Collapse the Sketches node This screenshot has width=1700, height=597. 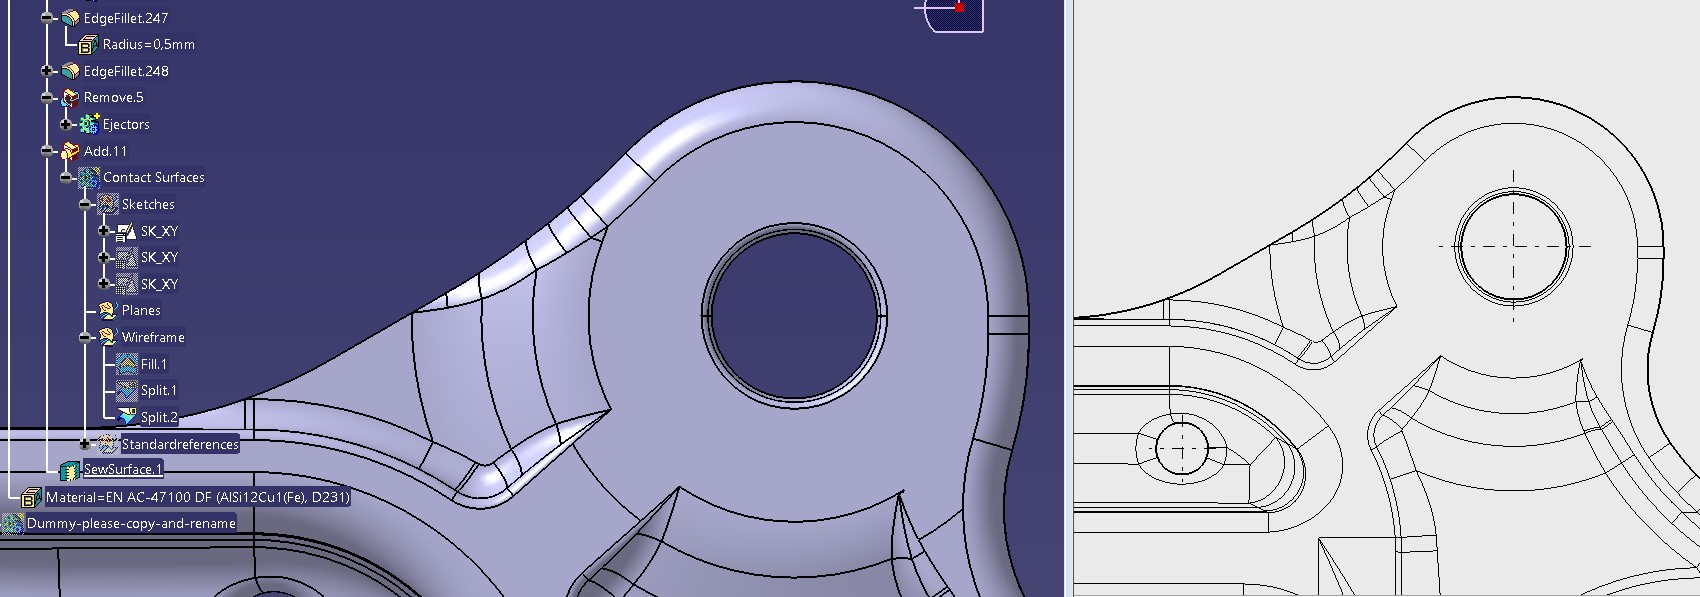tap(85, 204)
